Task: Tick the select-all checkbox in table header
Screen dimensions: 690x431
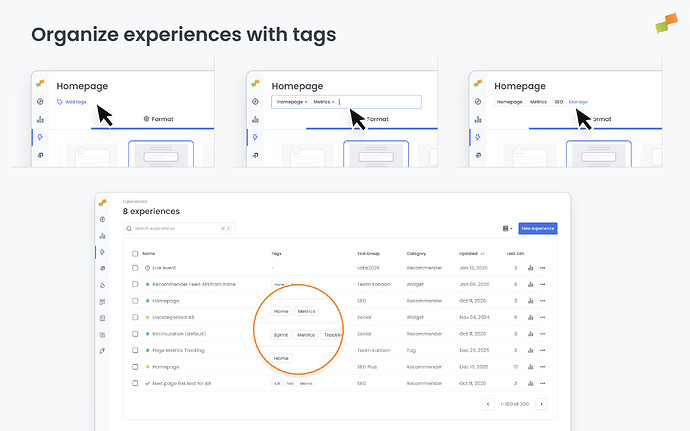Action: (x=135, y=254)
